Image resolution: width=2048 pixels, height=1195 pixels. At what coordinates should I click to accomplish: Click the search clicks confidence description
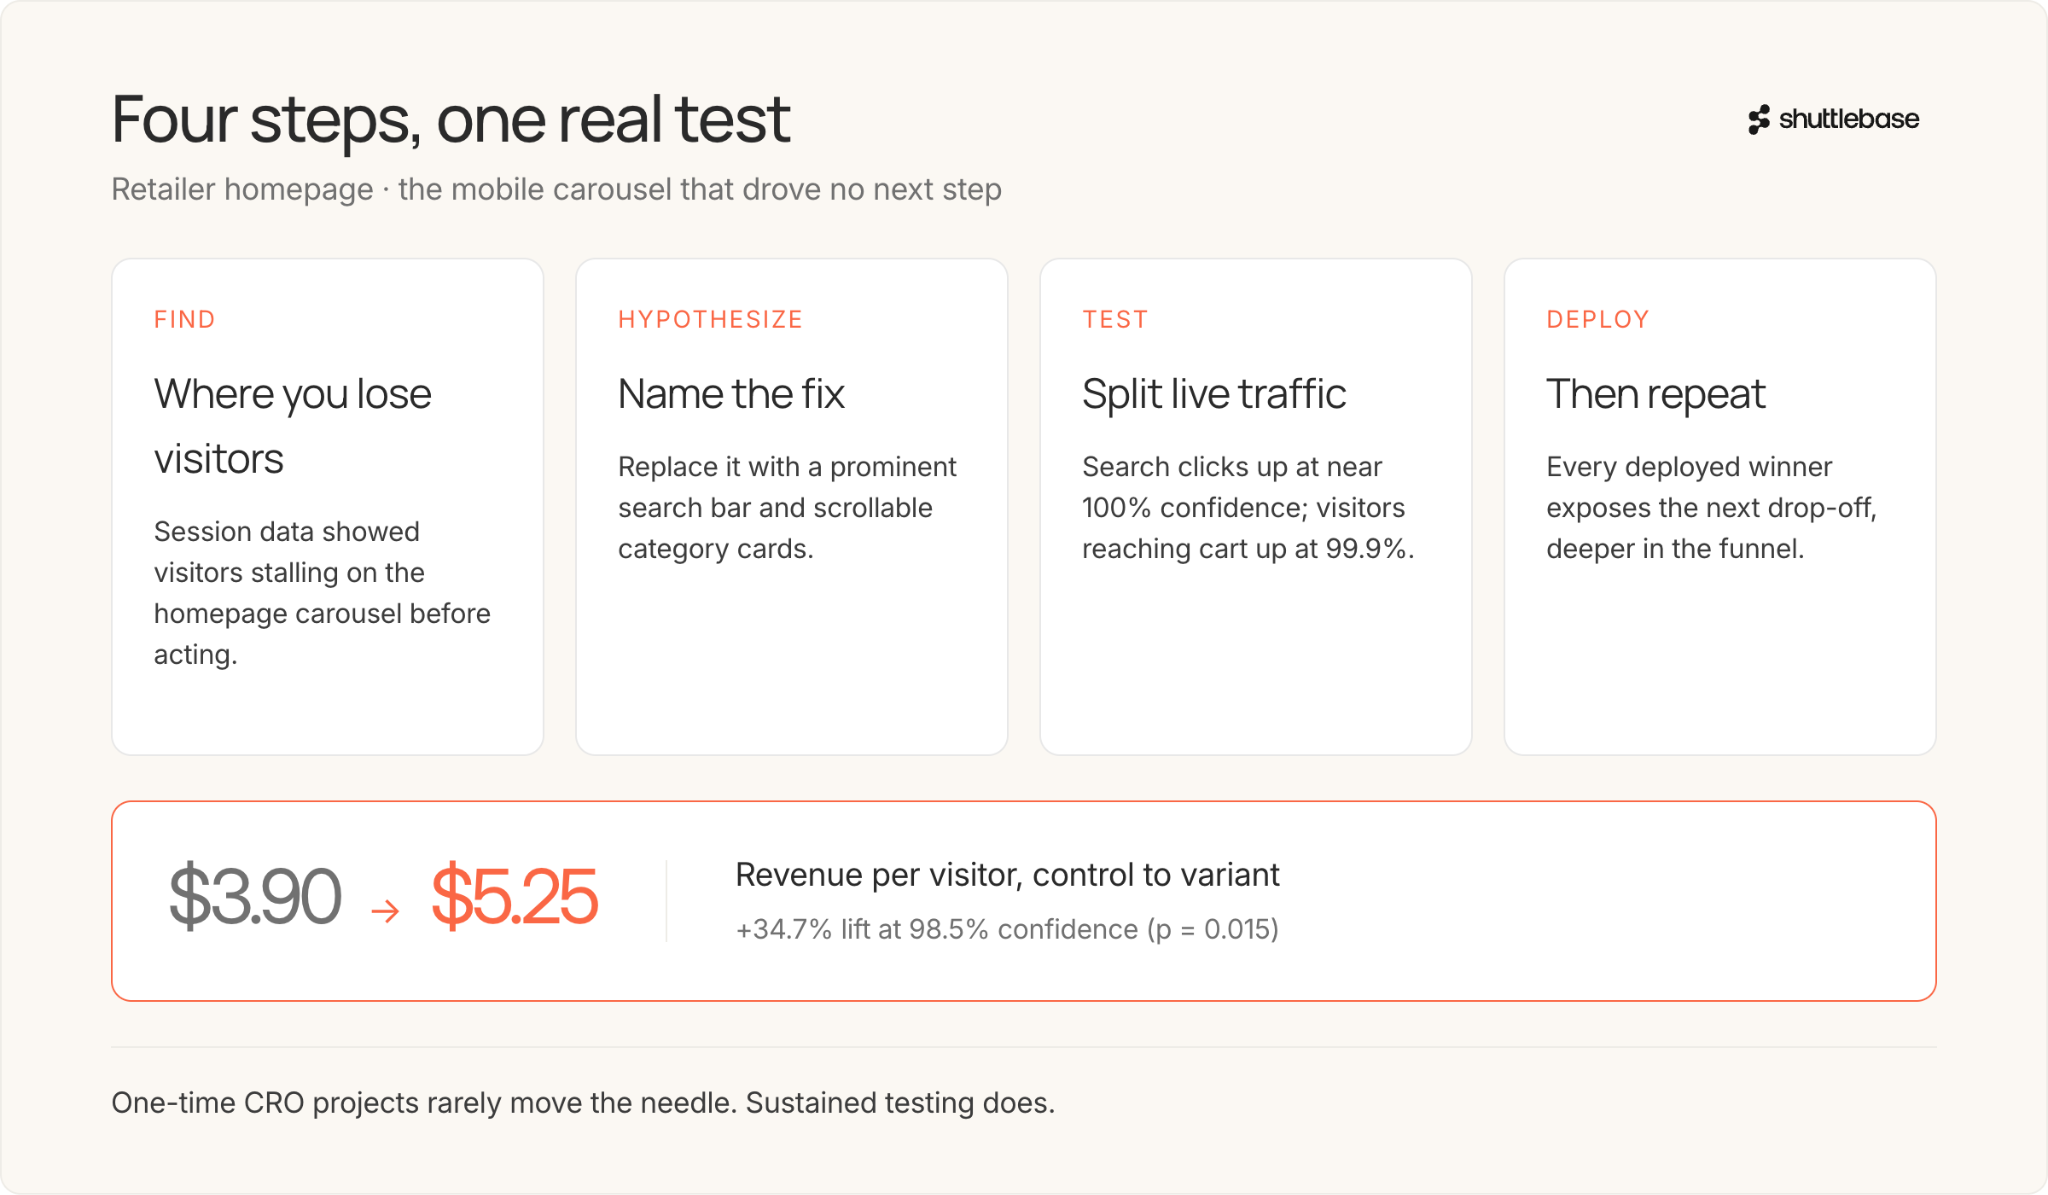(x=1248, y=508)
